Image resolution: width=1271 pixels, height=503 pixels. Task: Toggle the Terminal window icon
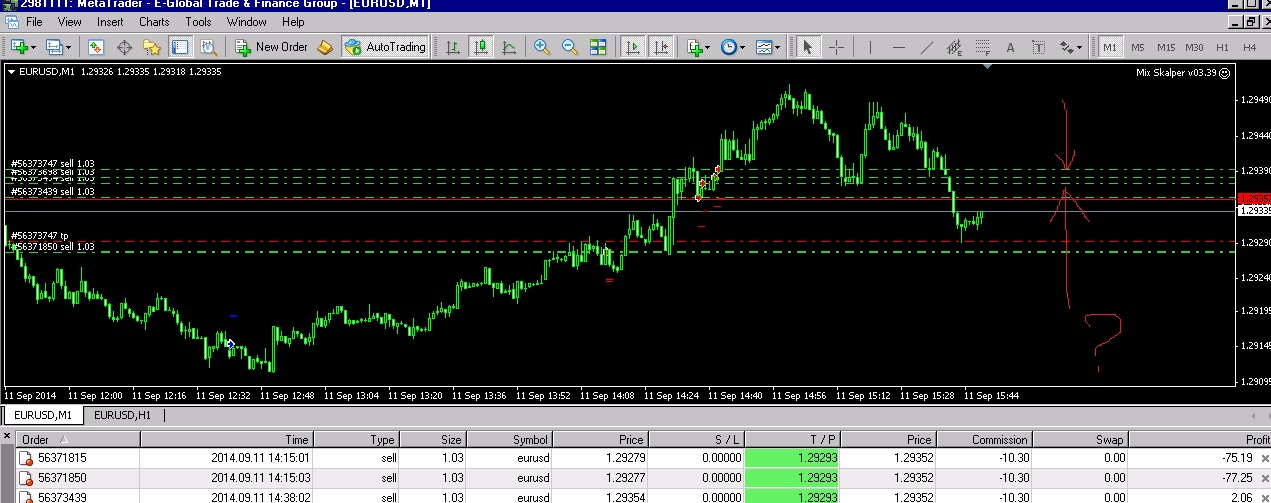tap(180, 46)
